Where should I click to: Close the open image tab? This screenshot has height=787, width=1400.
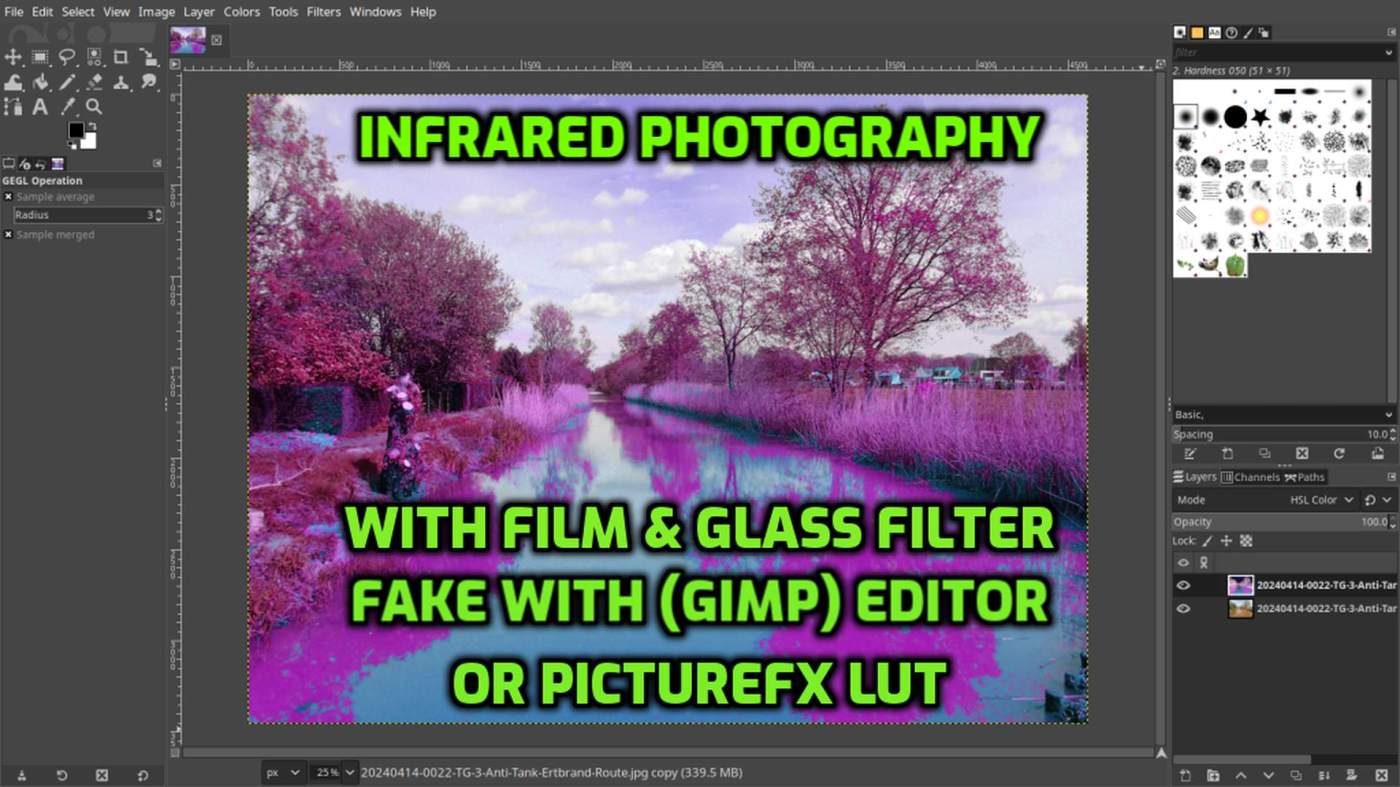point(216,41)
